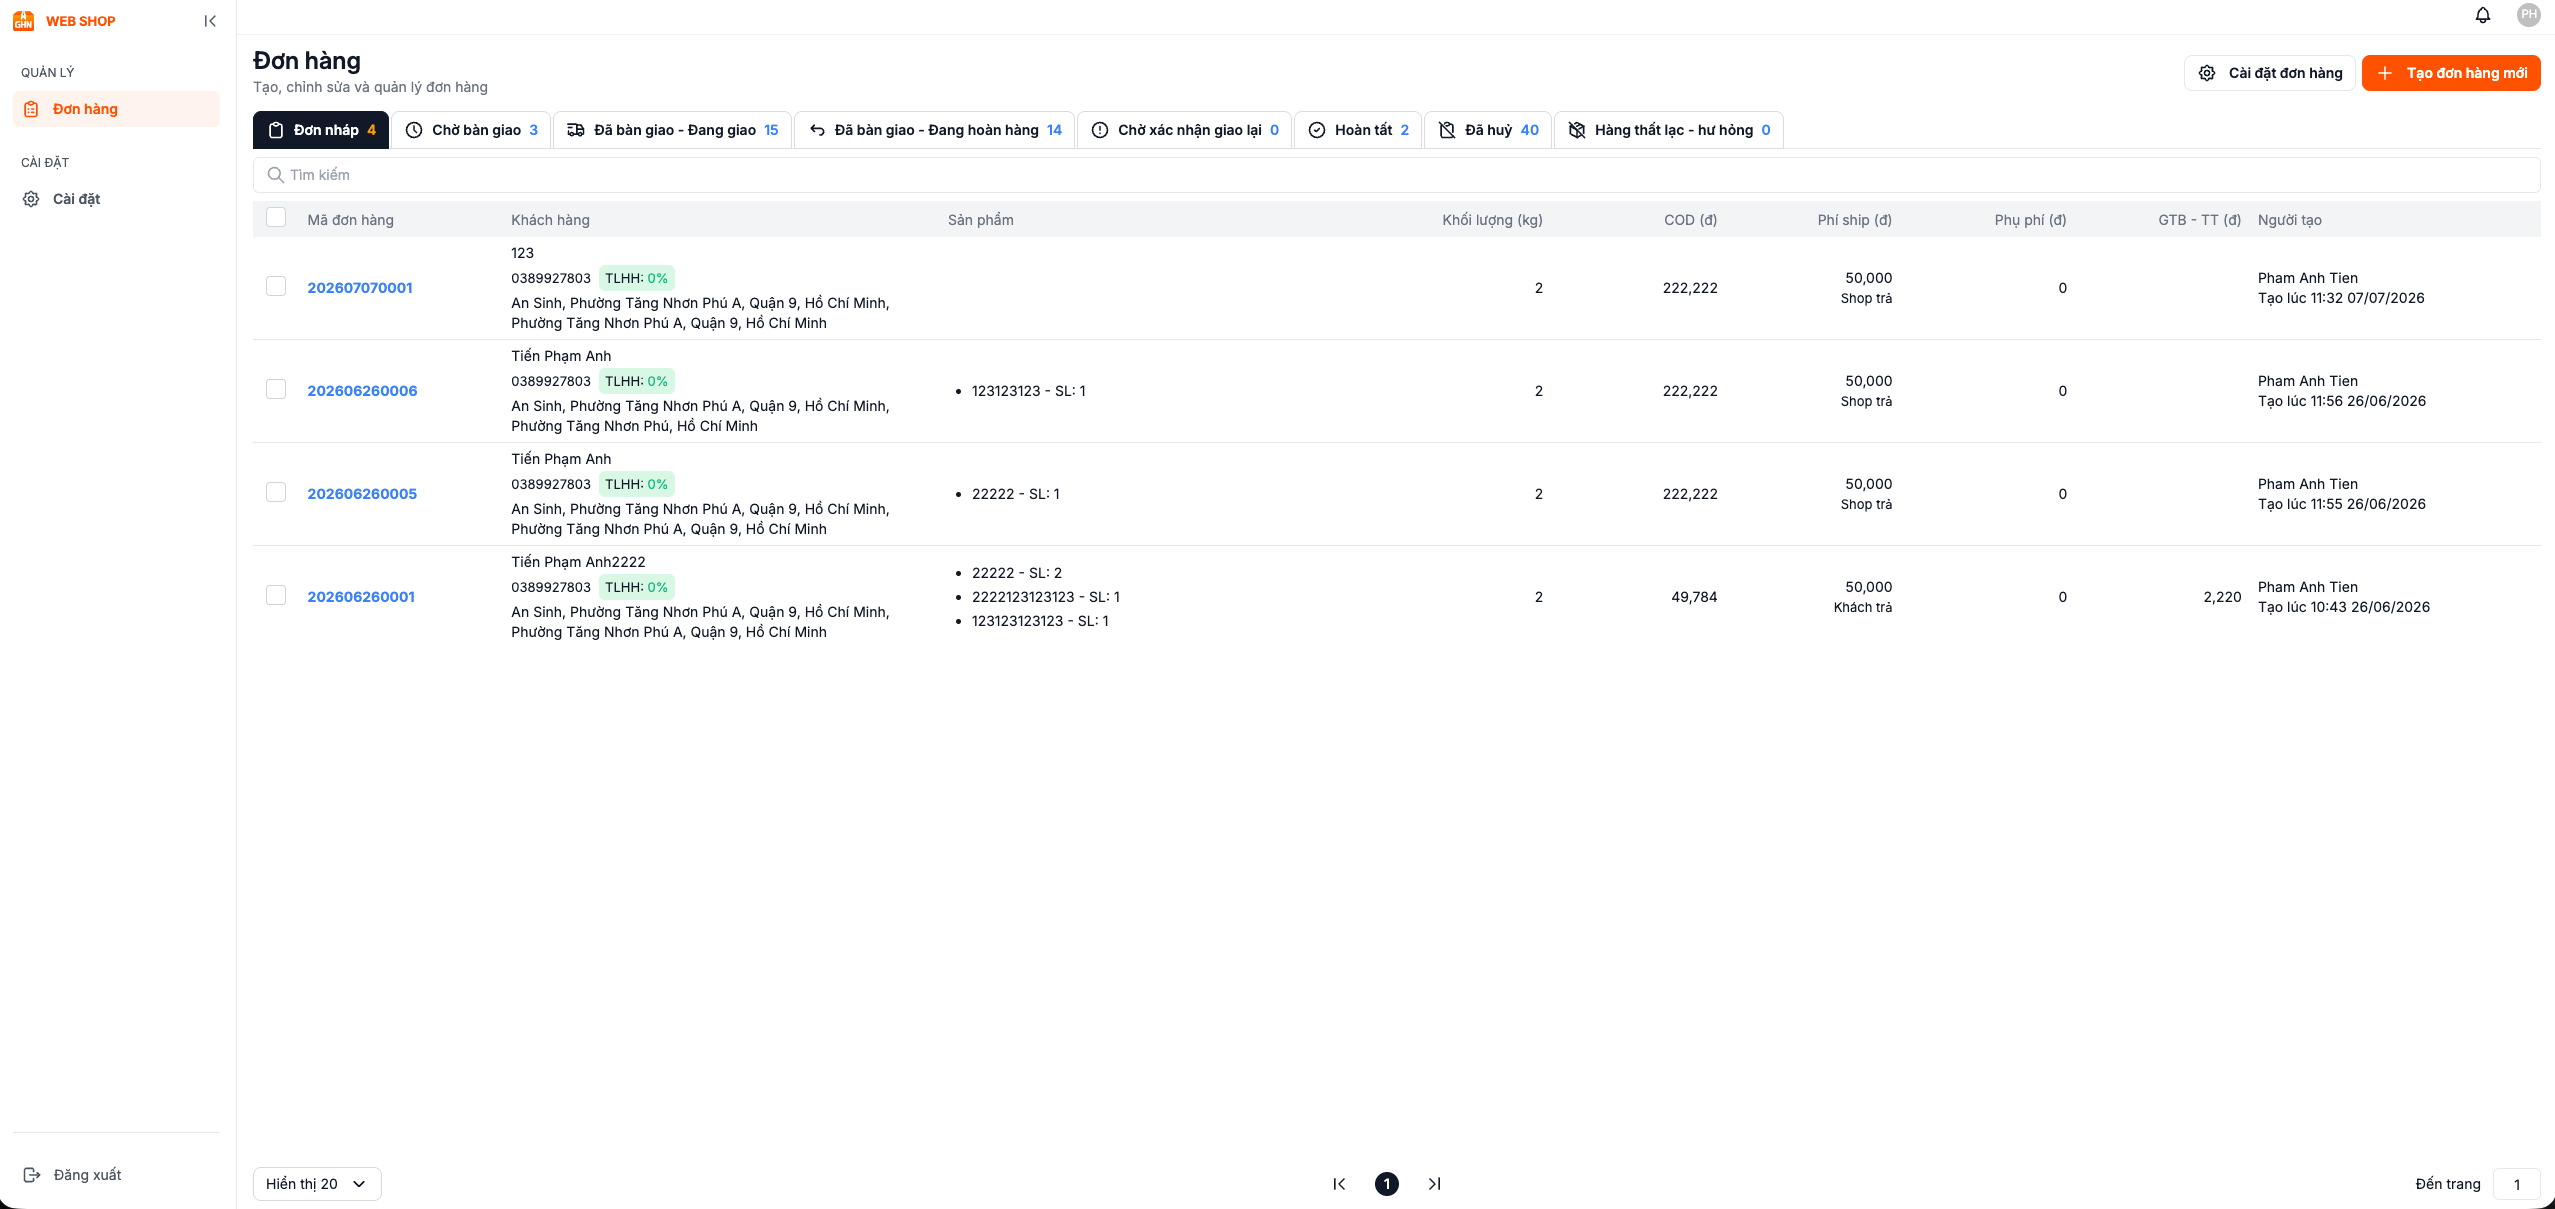Image resolution: width=2555 pixels, height=1209 pixels.
Task: Click the Đăng xuất logout icon
Action: pos(32,1175)
